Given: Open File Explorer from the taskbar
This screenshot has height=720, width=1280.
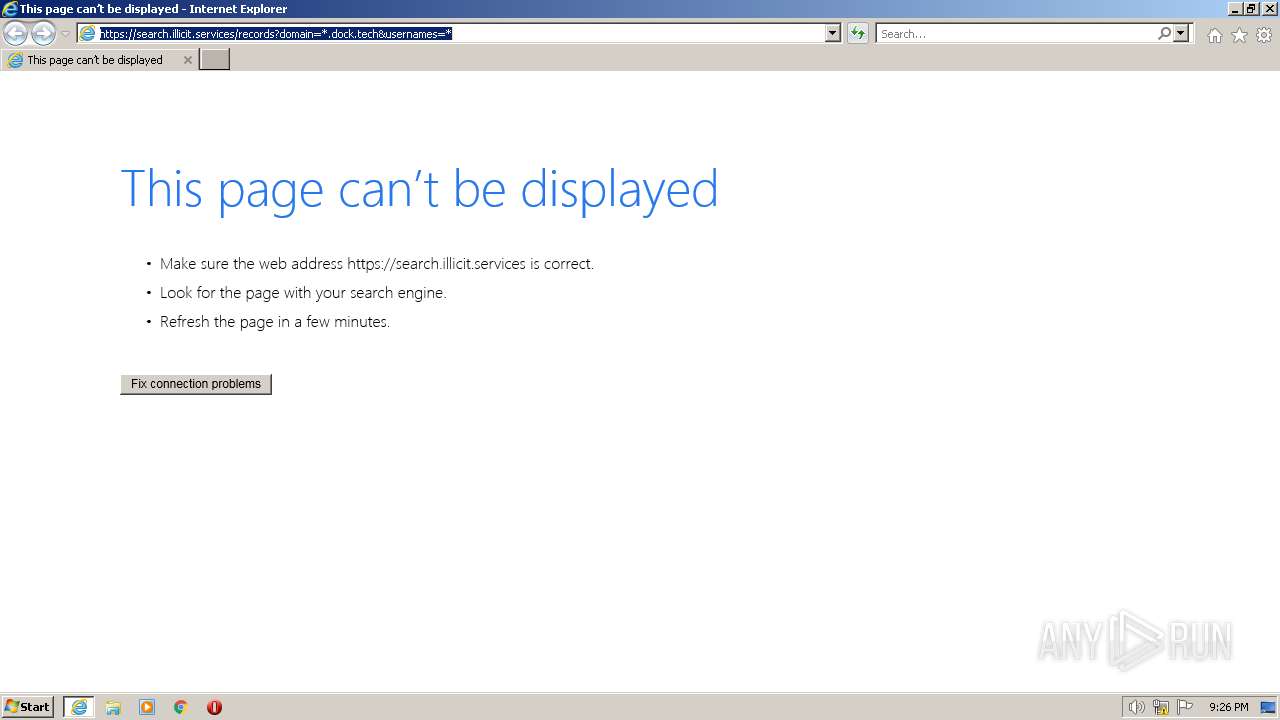Looking at the screenshot, I should [113, 707].
